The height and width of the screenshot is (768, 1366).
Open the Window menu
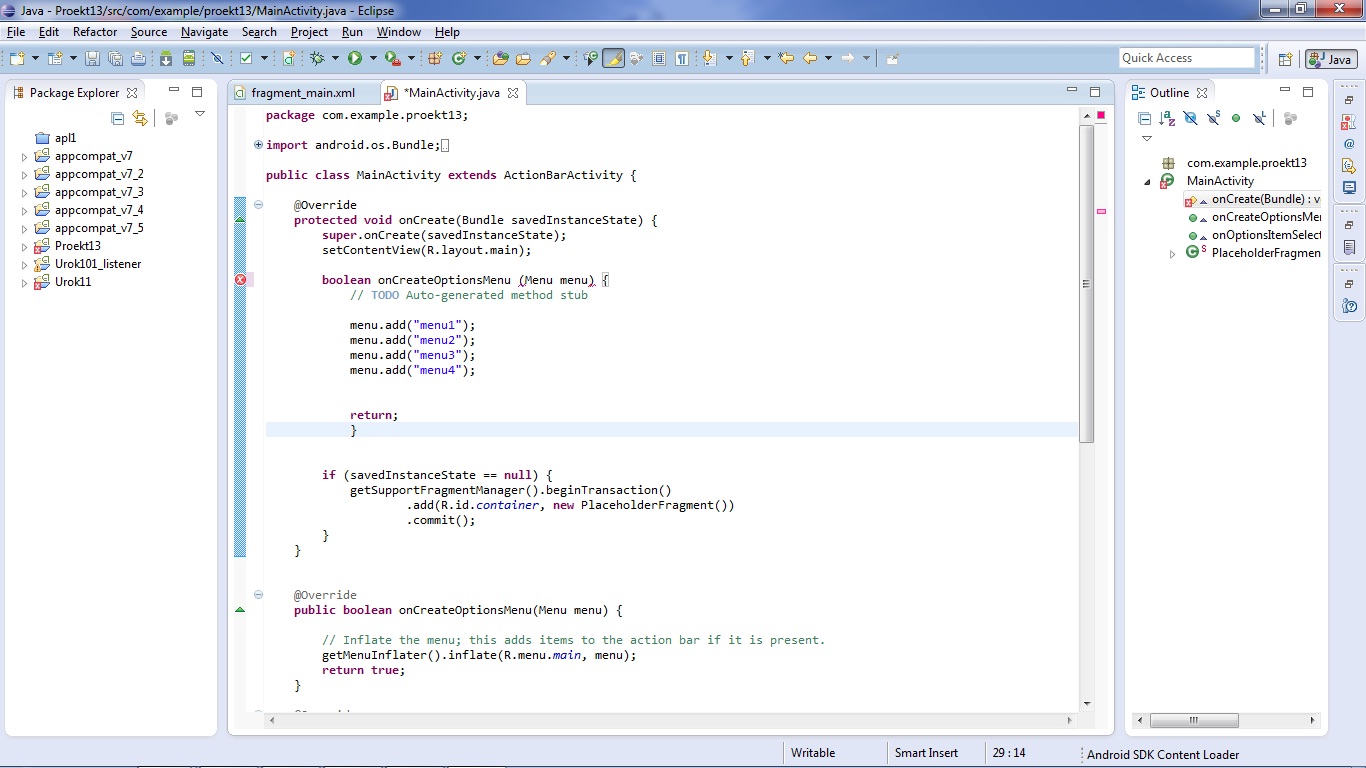click(x=399, y=32)
